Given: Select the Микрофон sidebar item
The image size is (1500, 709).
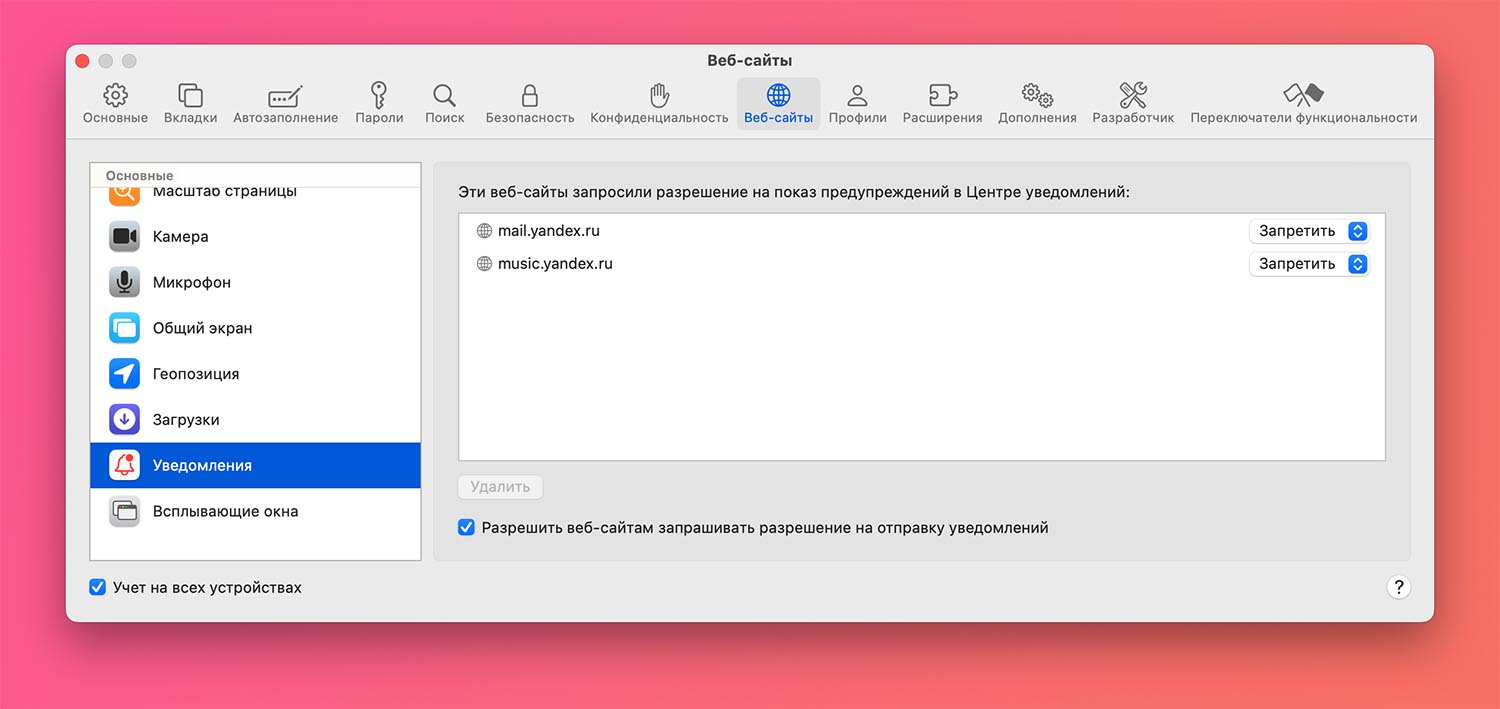Looking at the screenshot, I should (255, 283).
